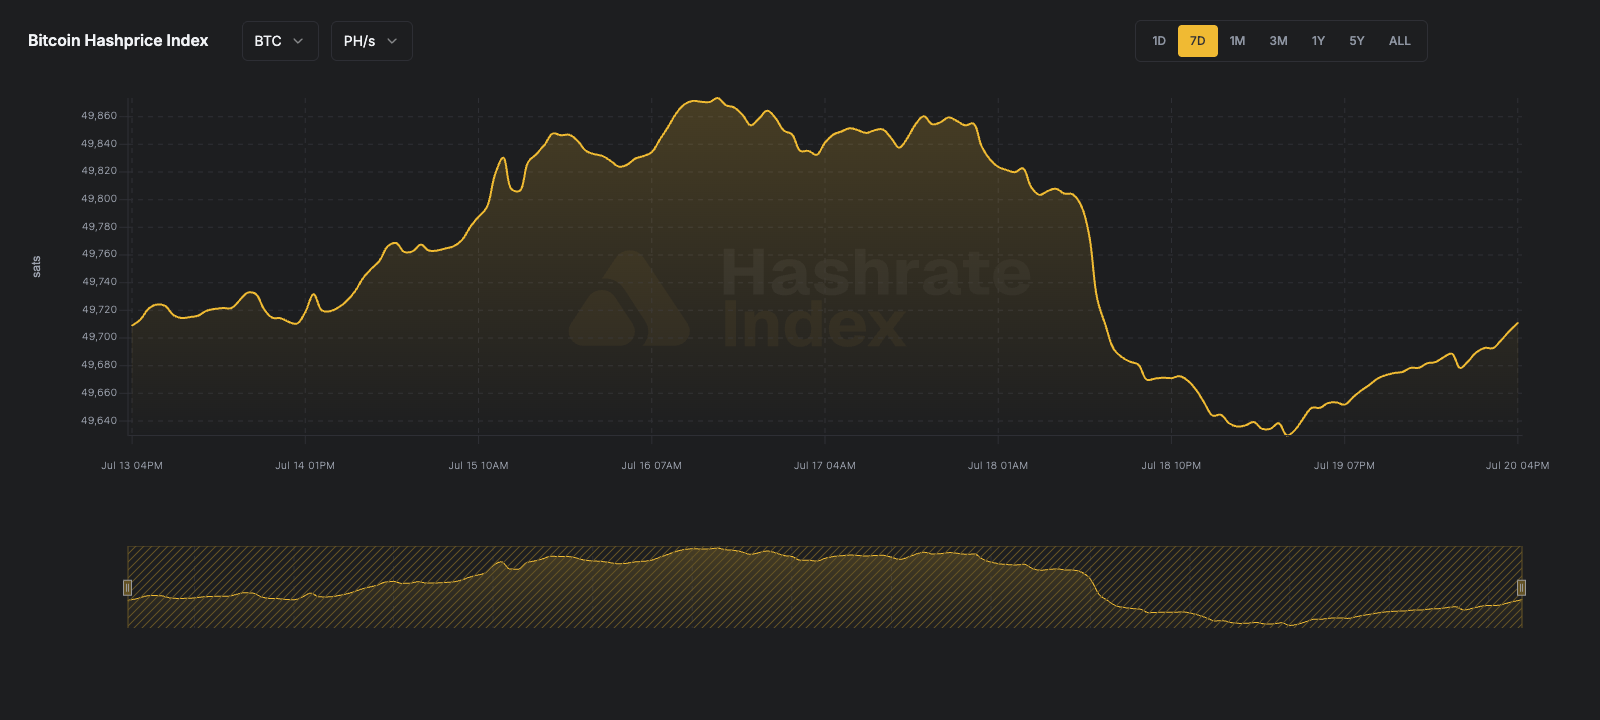1600x720 pixels.
Task: Click the 49,840 y-axis label
Action: pyautogui.click(x=99, y=144)
